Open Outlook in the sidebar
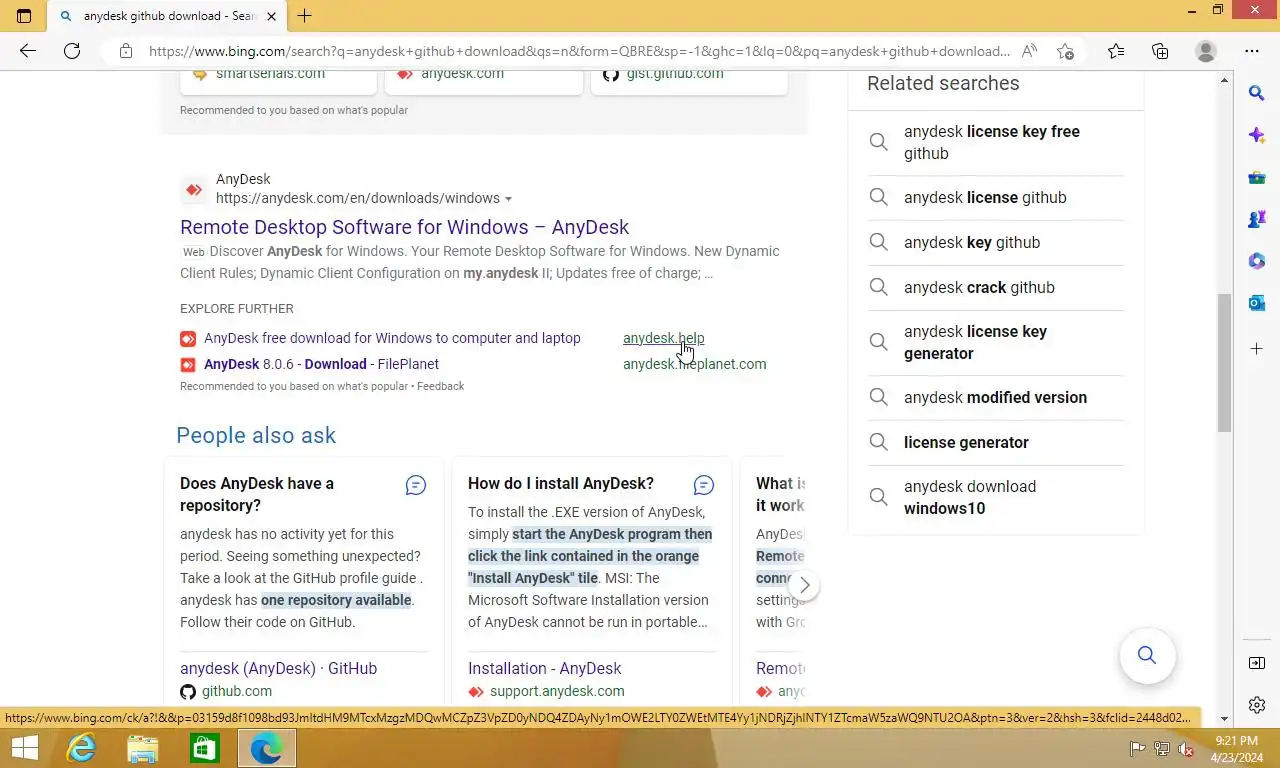This screenshot has width=1280, height=768. click(x=1257, y=303)
